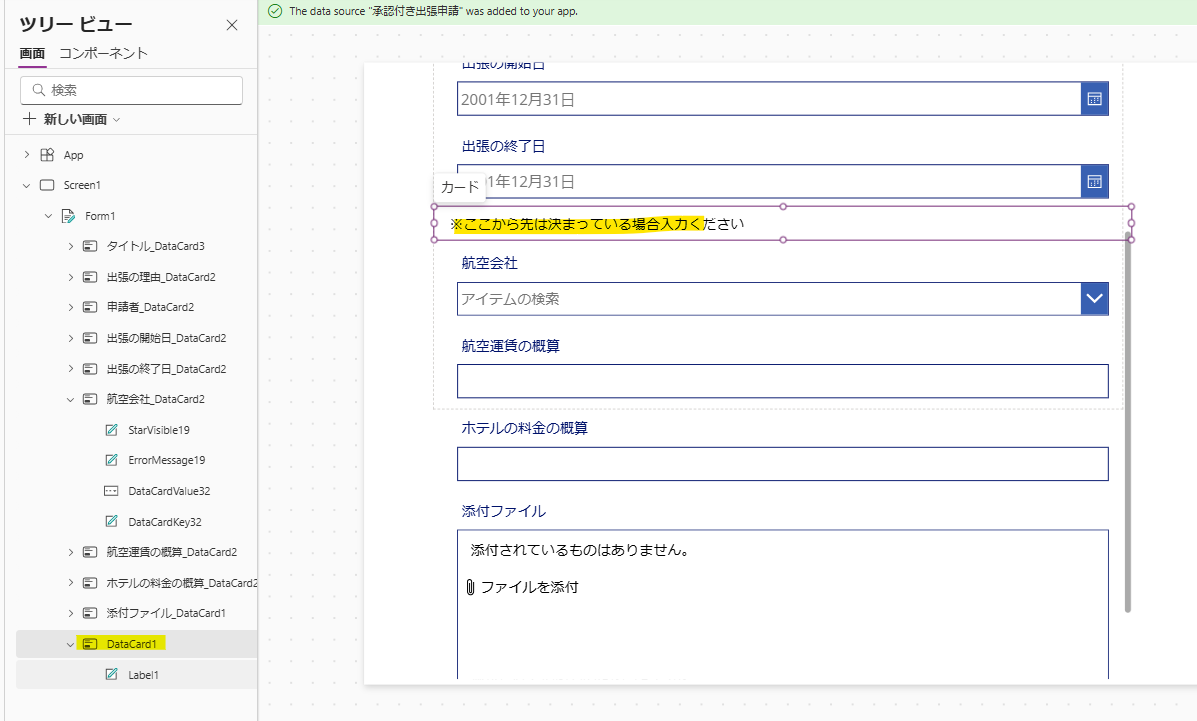Select Screen1 in the tree

pyautogui.click(x=82, y=186)
